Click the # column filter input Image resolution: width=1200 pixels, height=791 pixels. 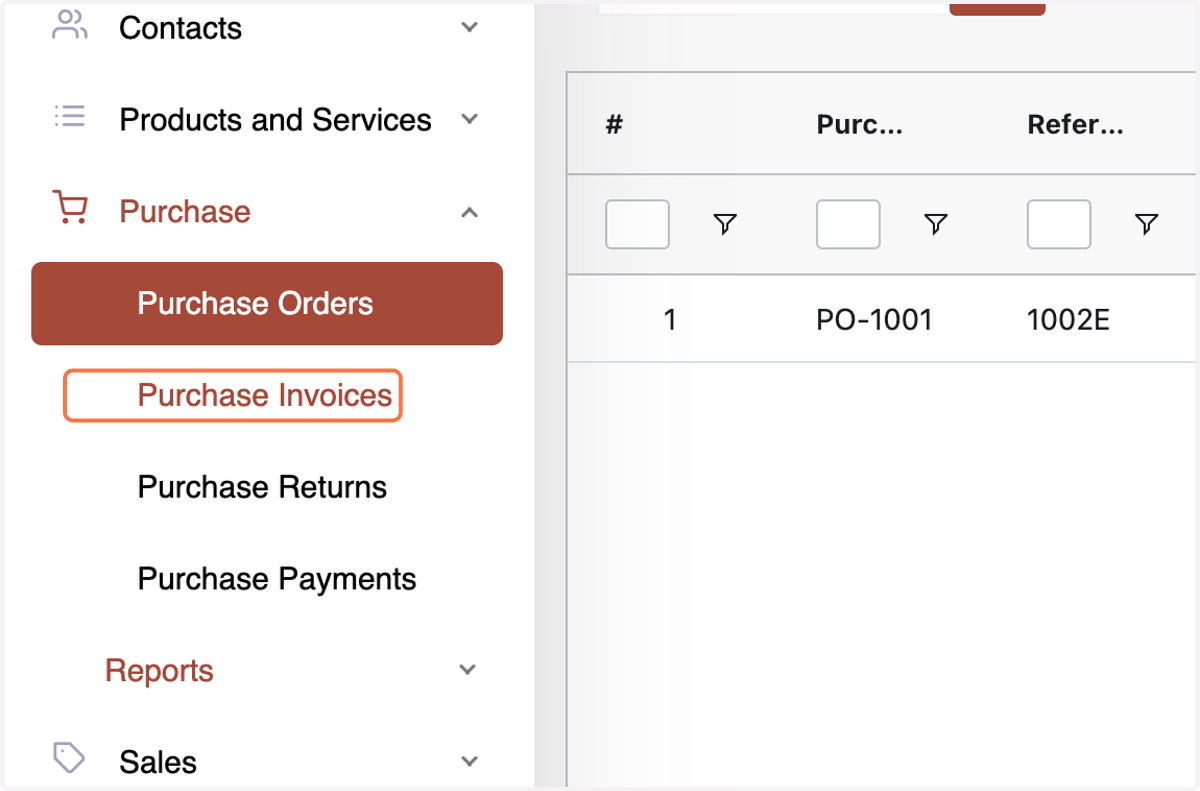click(x=637, y=224)
